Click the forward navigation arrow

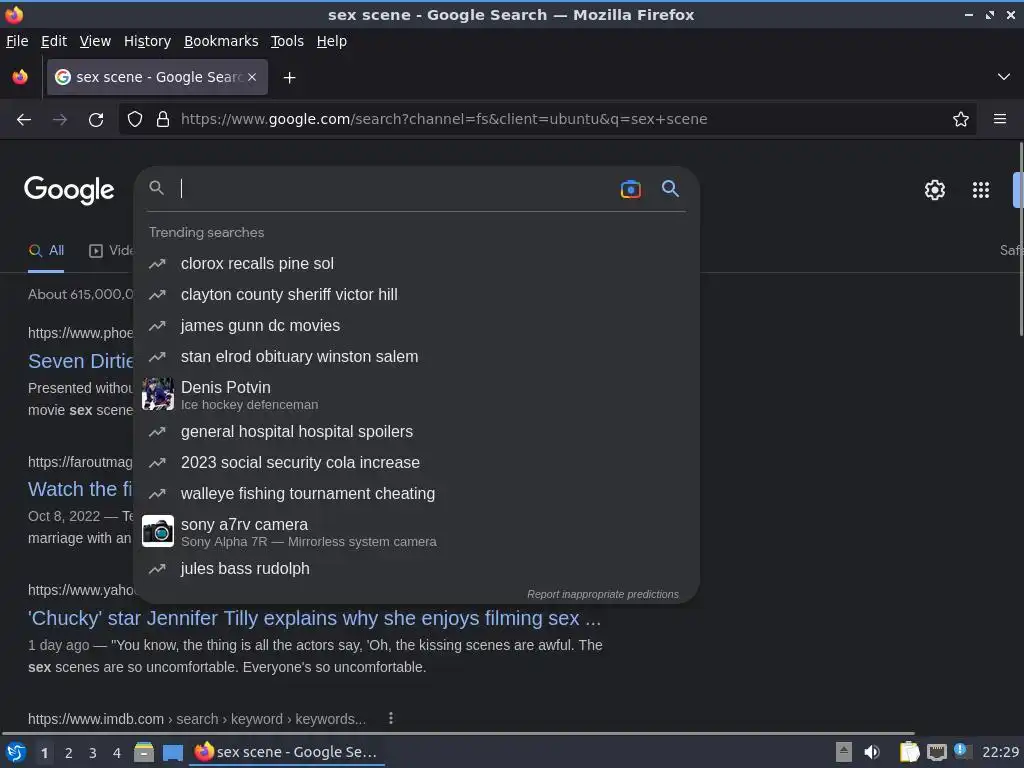tap(59, 120)
